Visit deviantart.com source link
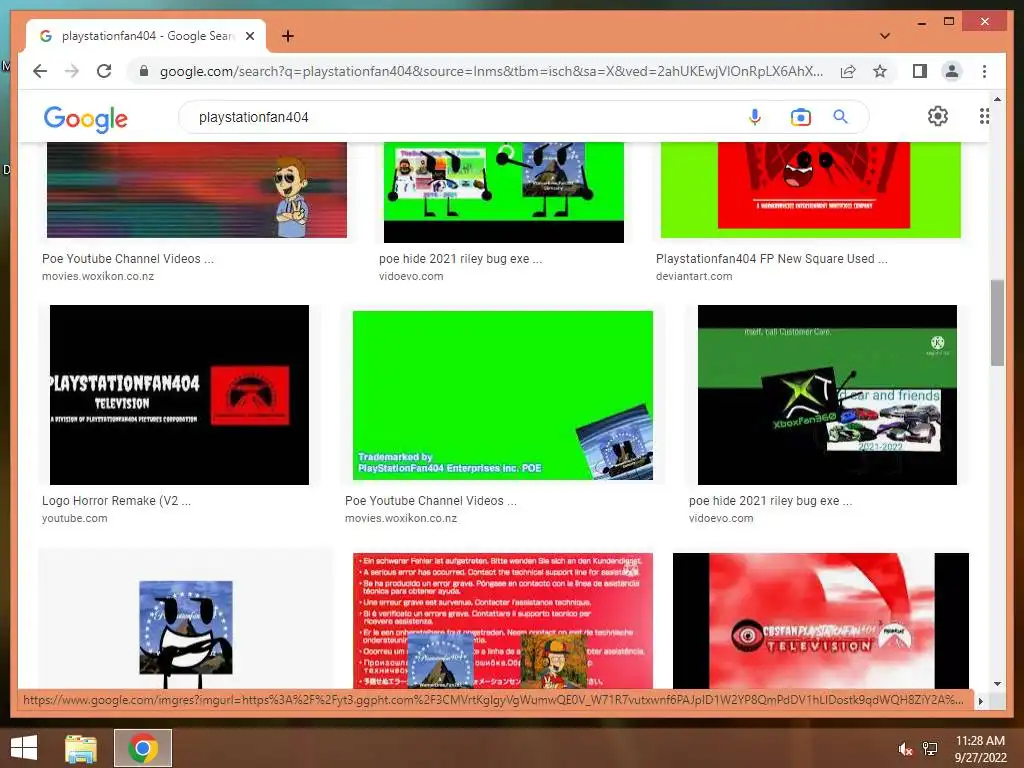The height and width of the screenshot is (768, 1024). [x=694, y=276]
